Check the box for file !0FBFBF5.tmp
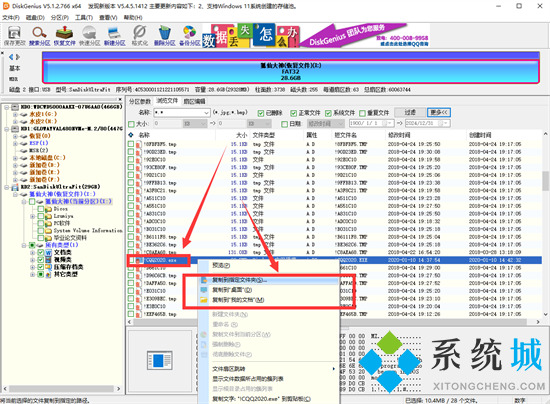This screenshot has width=550, height=404. (x=131, y=144)
